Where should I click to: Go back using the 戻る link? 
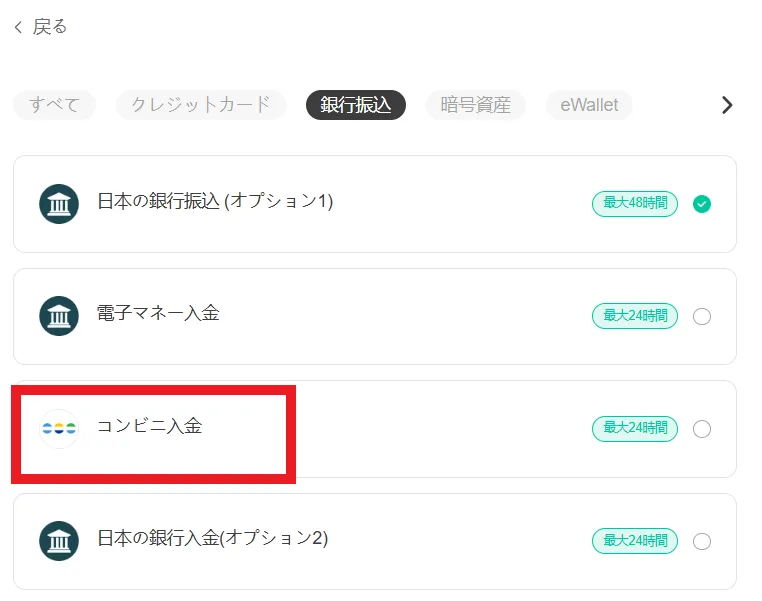tap(50, 28)
